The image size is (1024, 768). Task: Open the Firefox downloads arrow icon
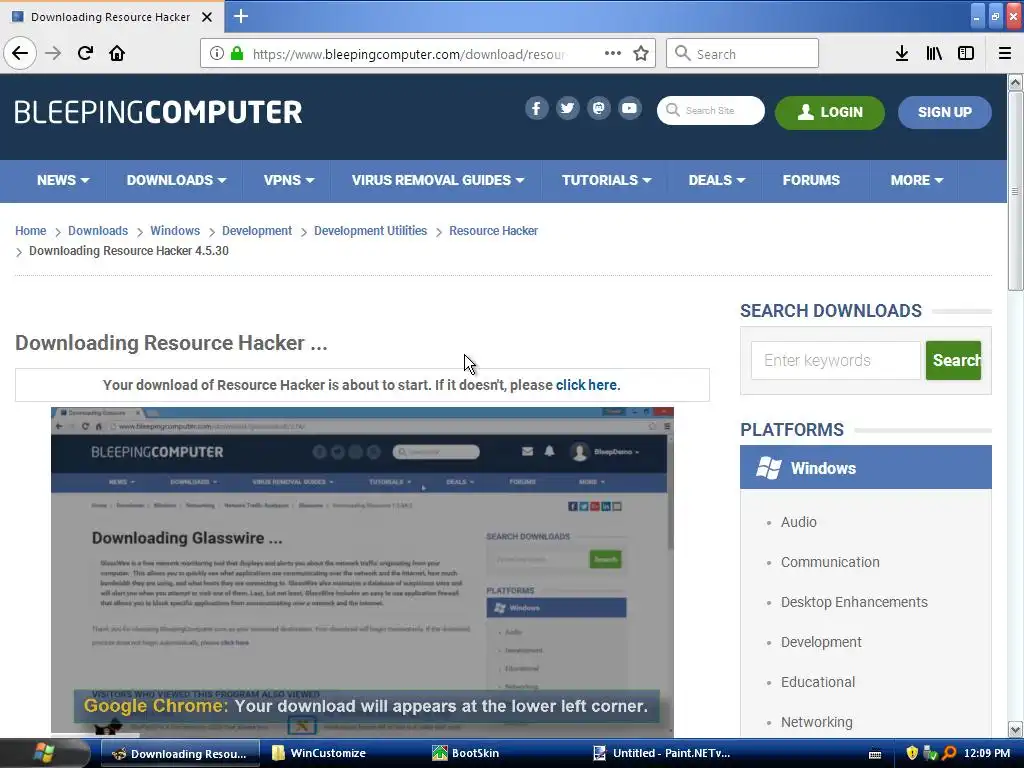[x=902, y=54]
